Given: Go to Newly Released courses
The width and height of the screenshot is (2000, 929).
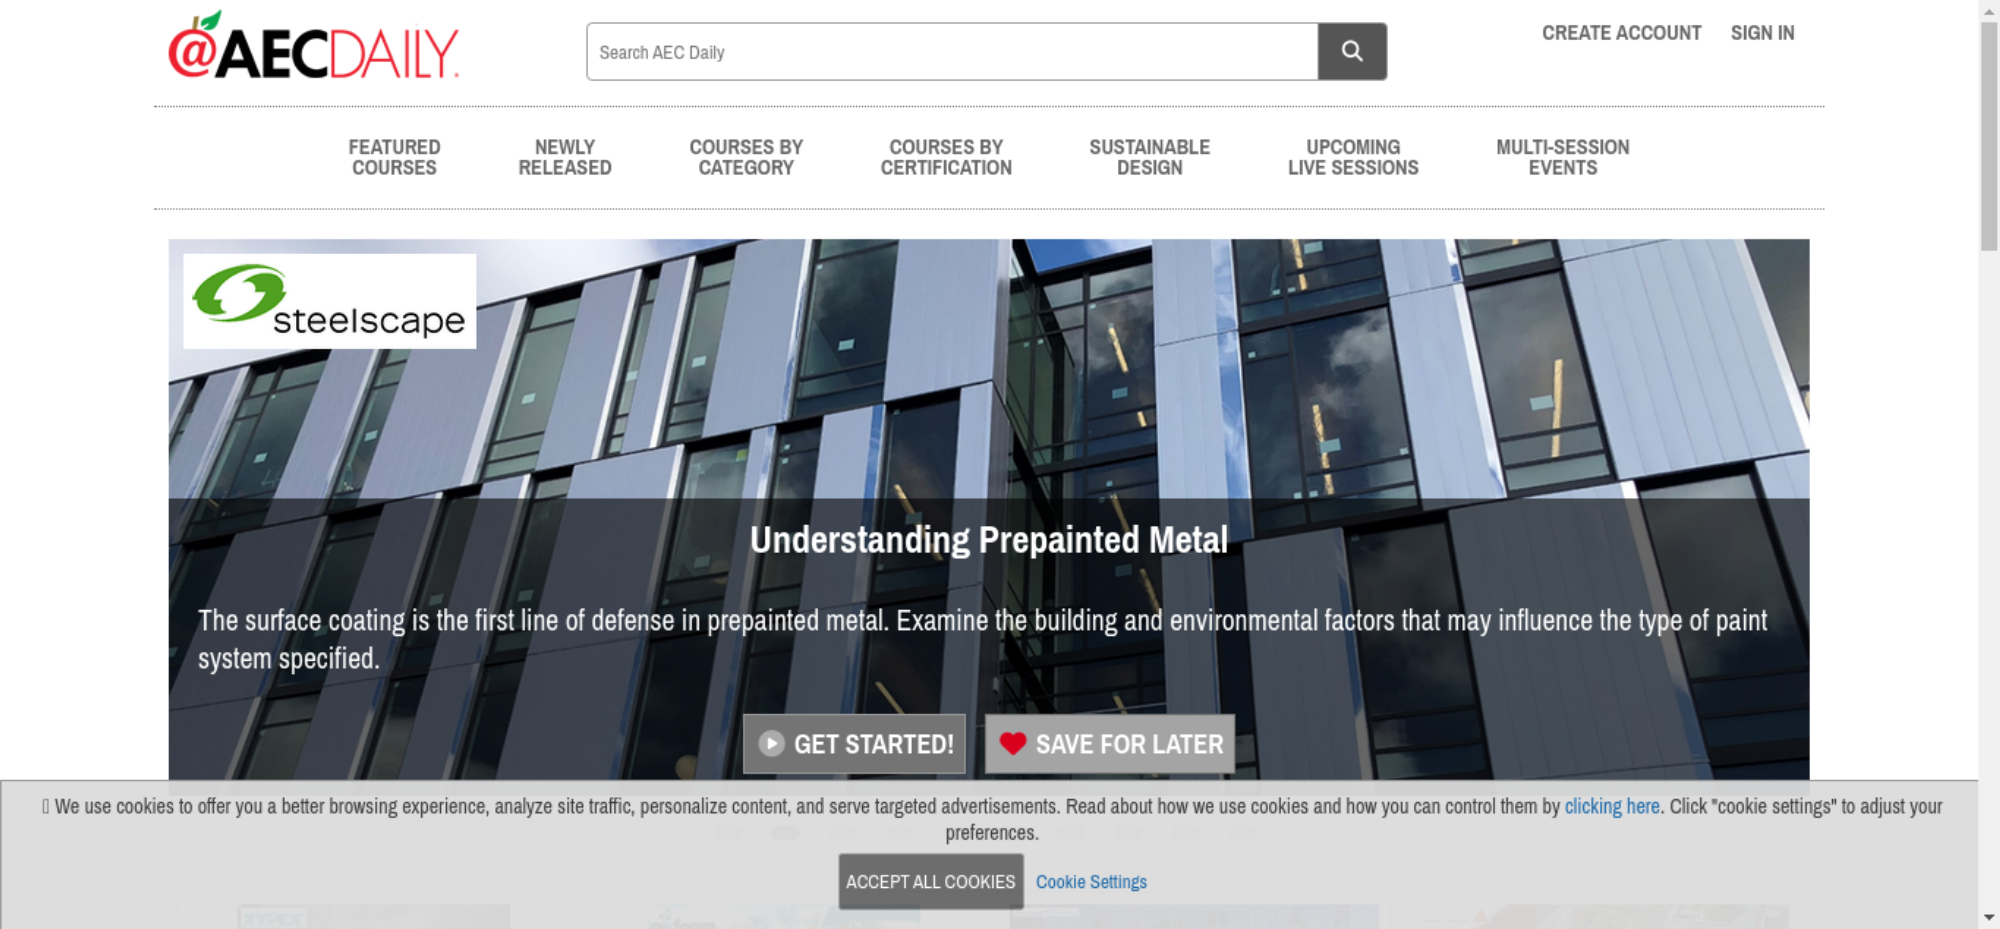Looking at the screenshot, I should click(564, 158).
